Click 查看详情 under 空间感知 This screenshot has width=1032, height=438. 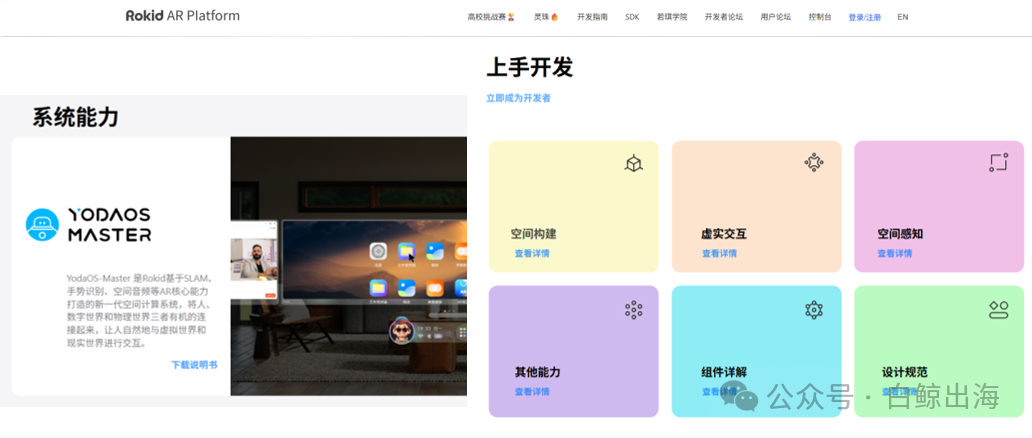(x=894, y=254)
